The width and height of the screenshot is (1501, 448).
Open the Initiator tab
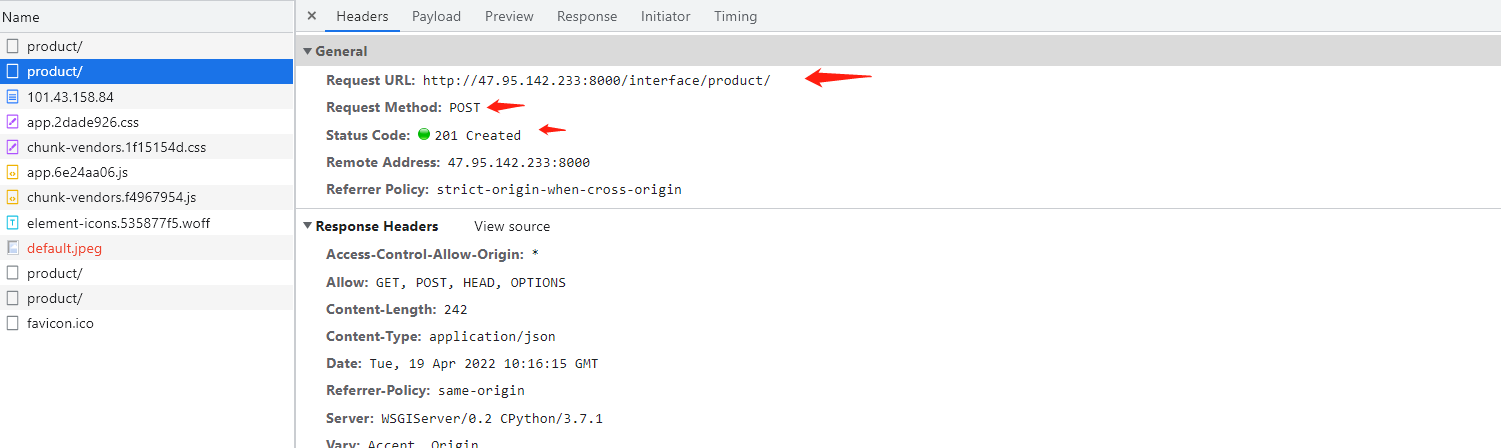(x=665, y=16)
